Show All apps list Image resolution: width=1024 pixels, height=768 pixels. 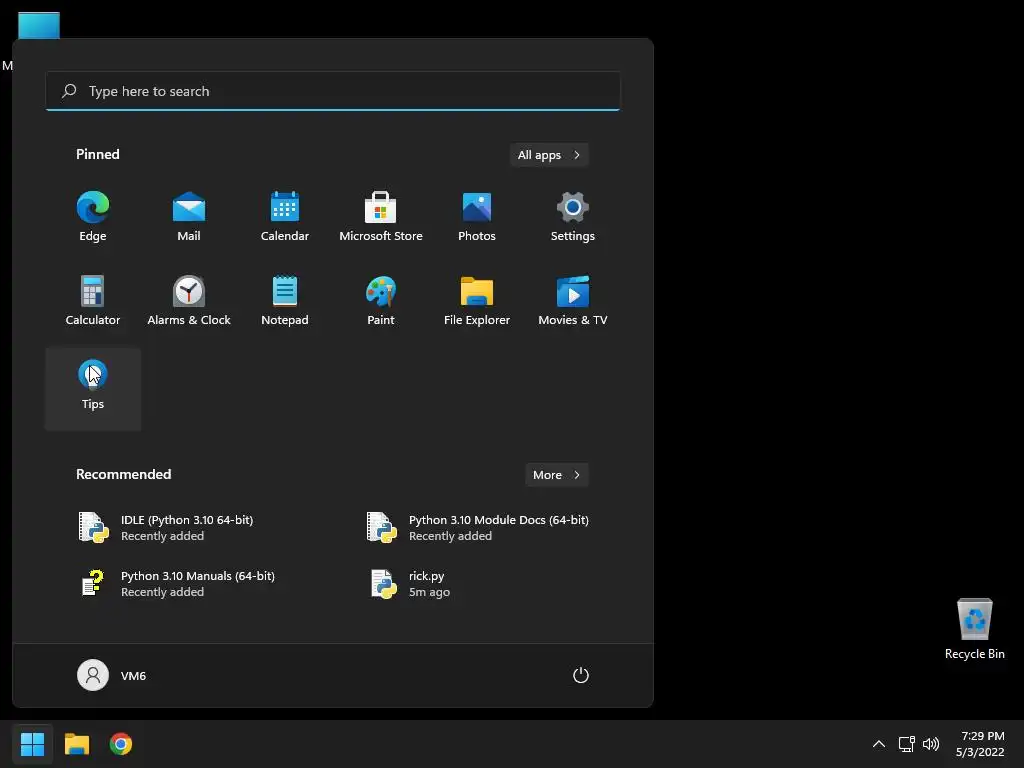click(549, 155)
